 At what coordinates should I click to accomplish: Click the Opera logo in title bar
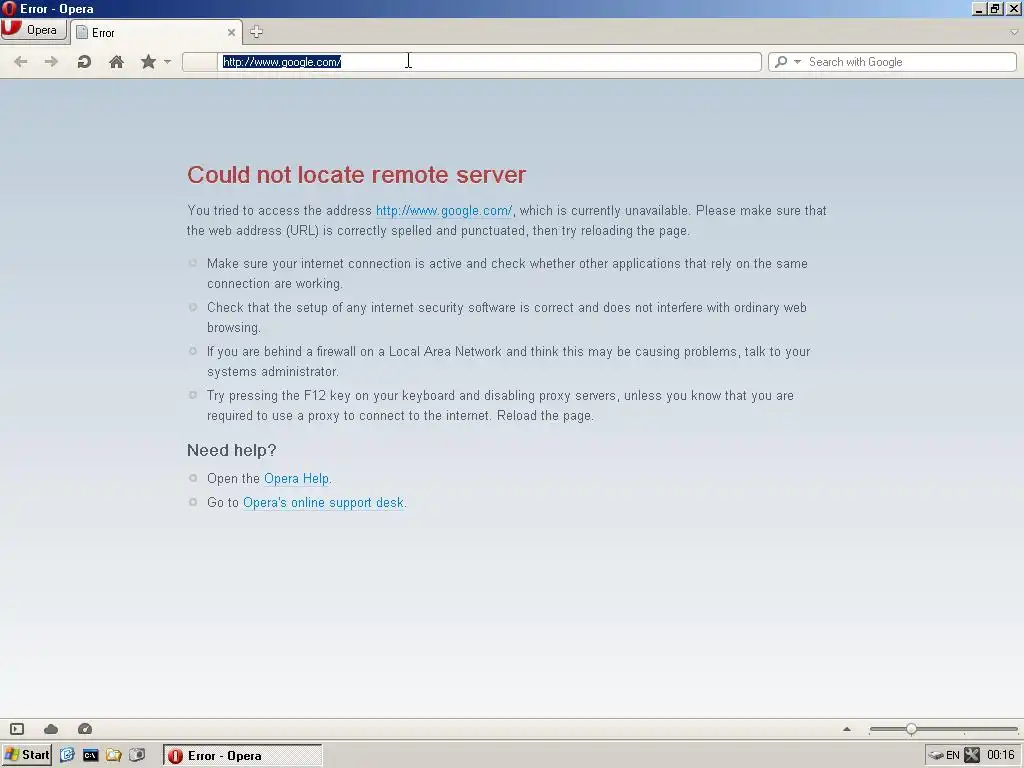point(8,8)
